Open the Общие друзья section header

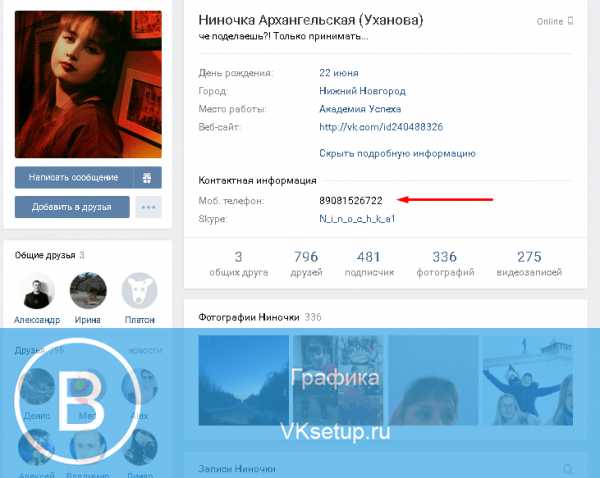(x=45, y=255)
